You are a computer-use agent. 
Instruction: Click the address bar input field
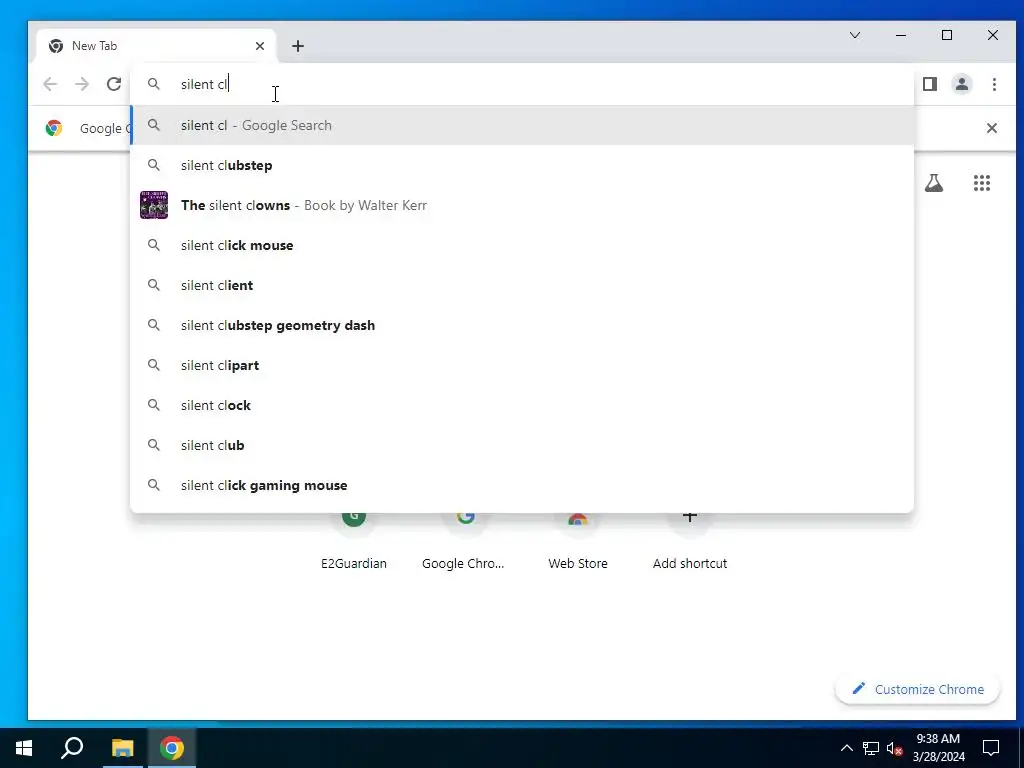click(522, 84)
